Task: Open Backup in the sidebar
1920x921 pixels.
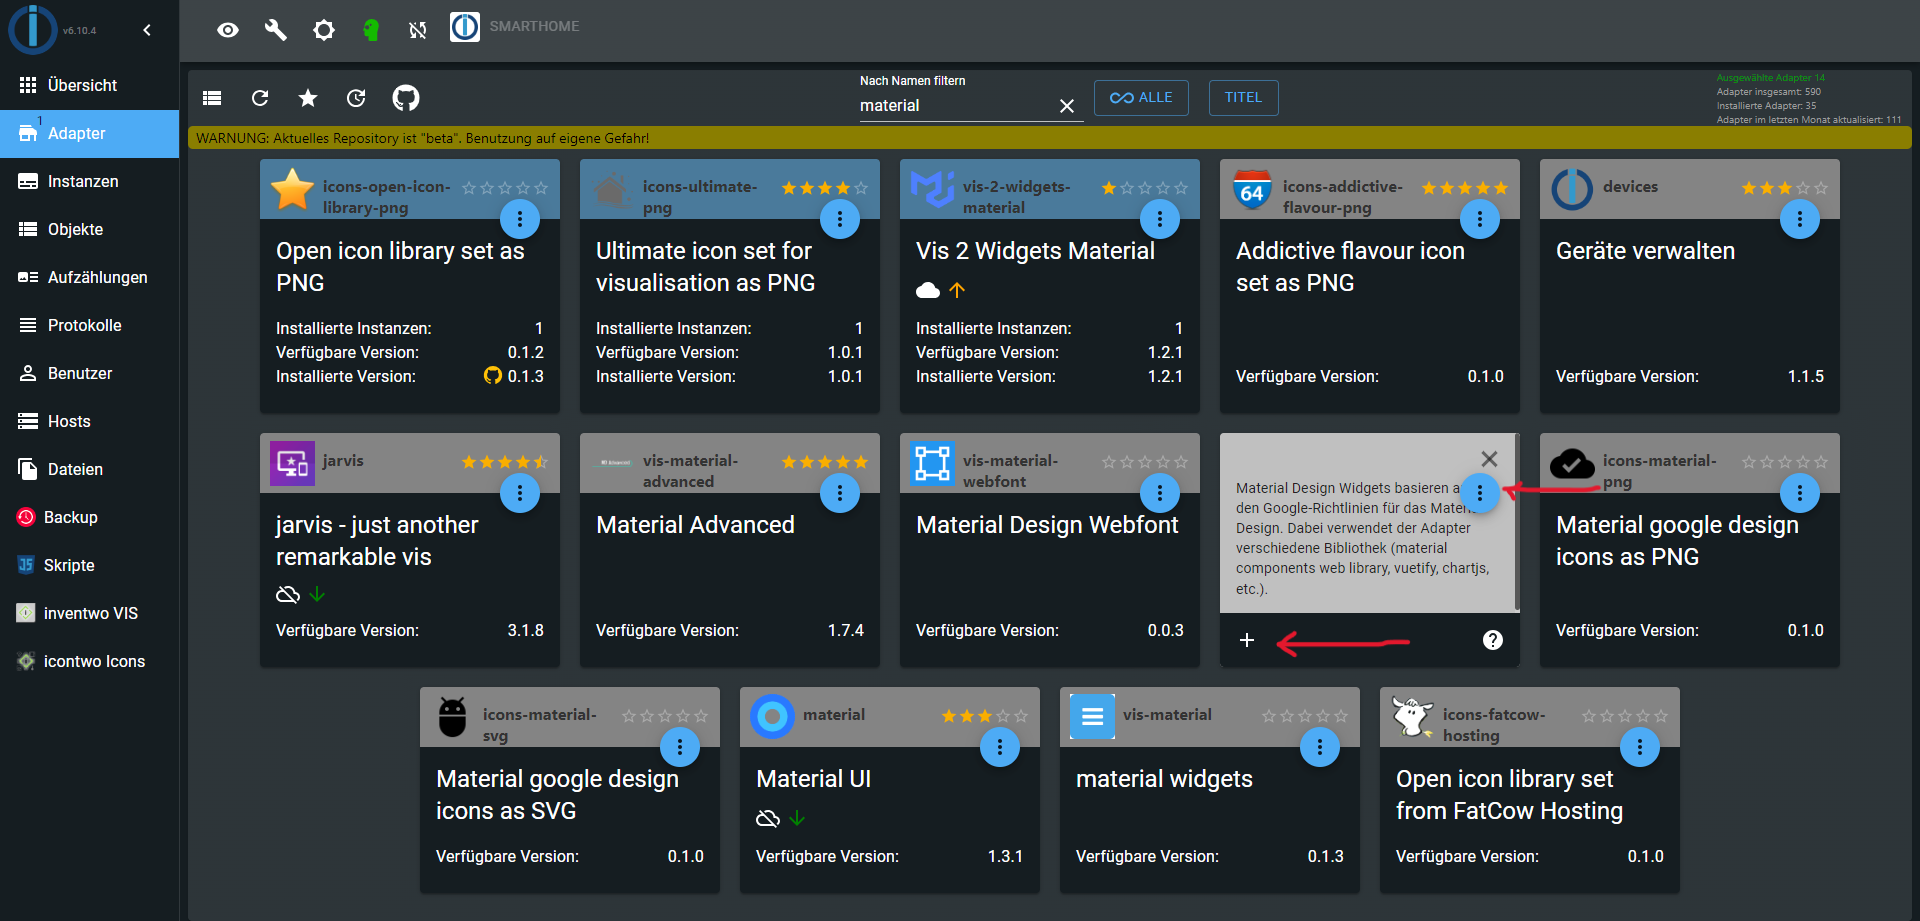Action: click(x=90, y=517)
